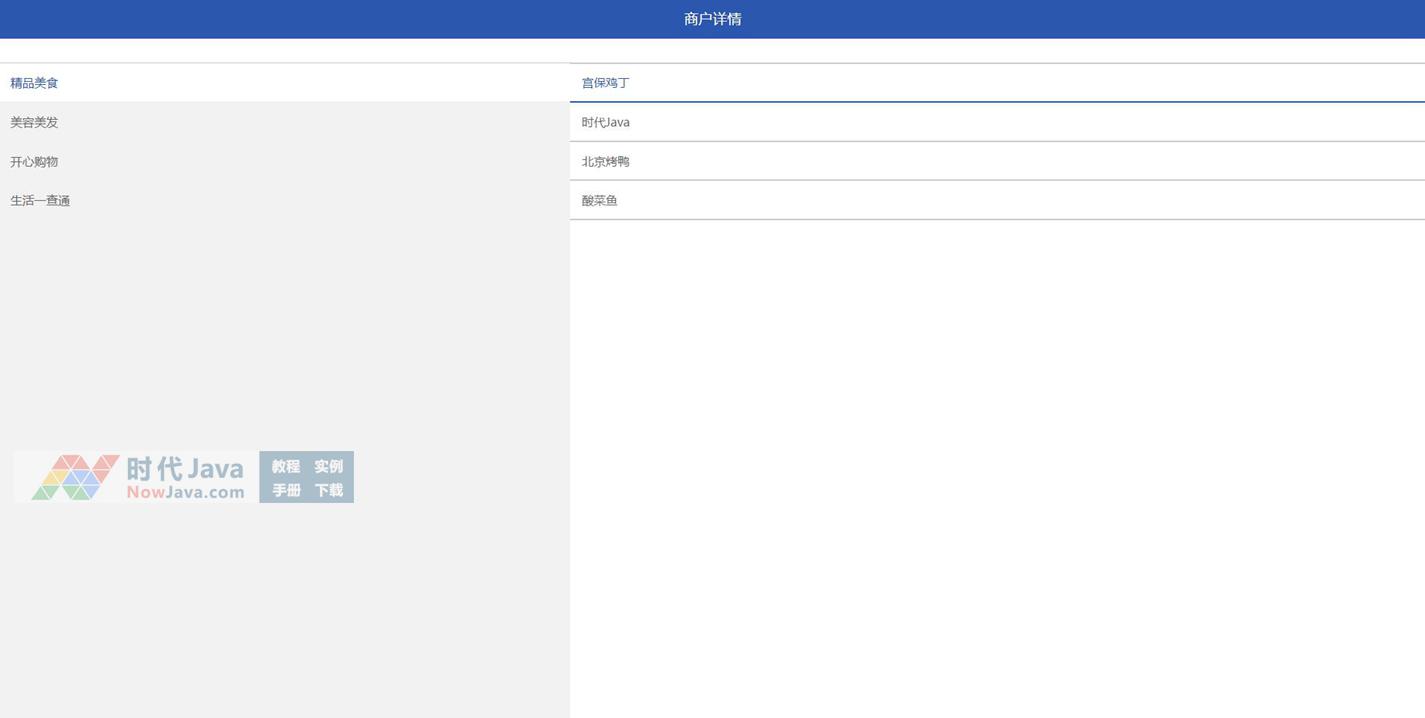Select the 精品美食 category

(x=35, y=83)
